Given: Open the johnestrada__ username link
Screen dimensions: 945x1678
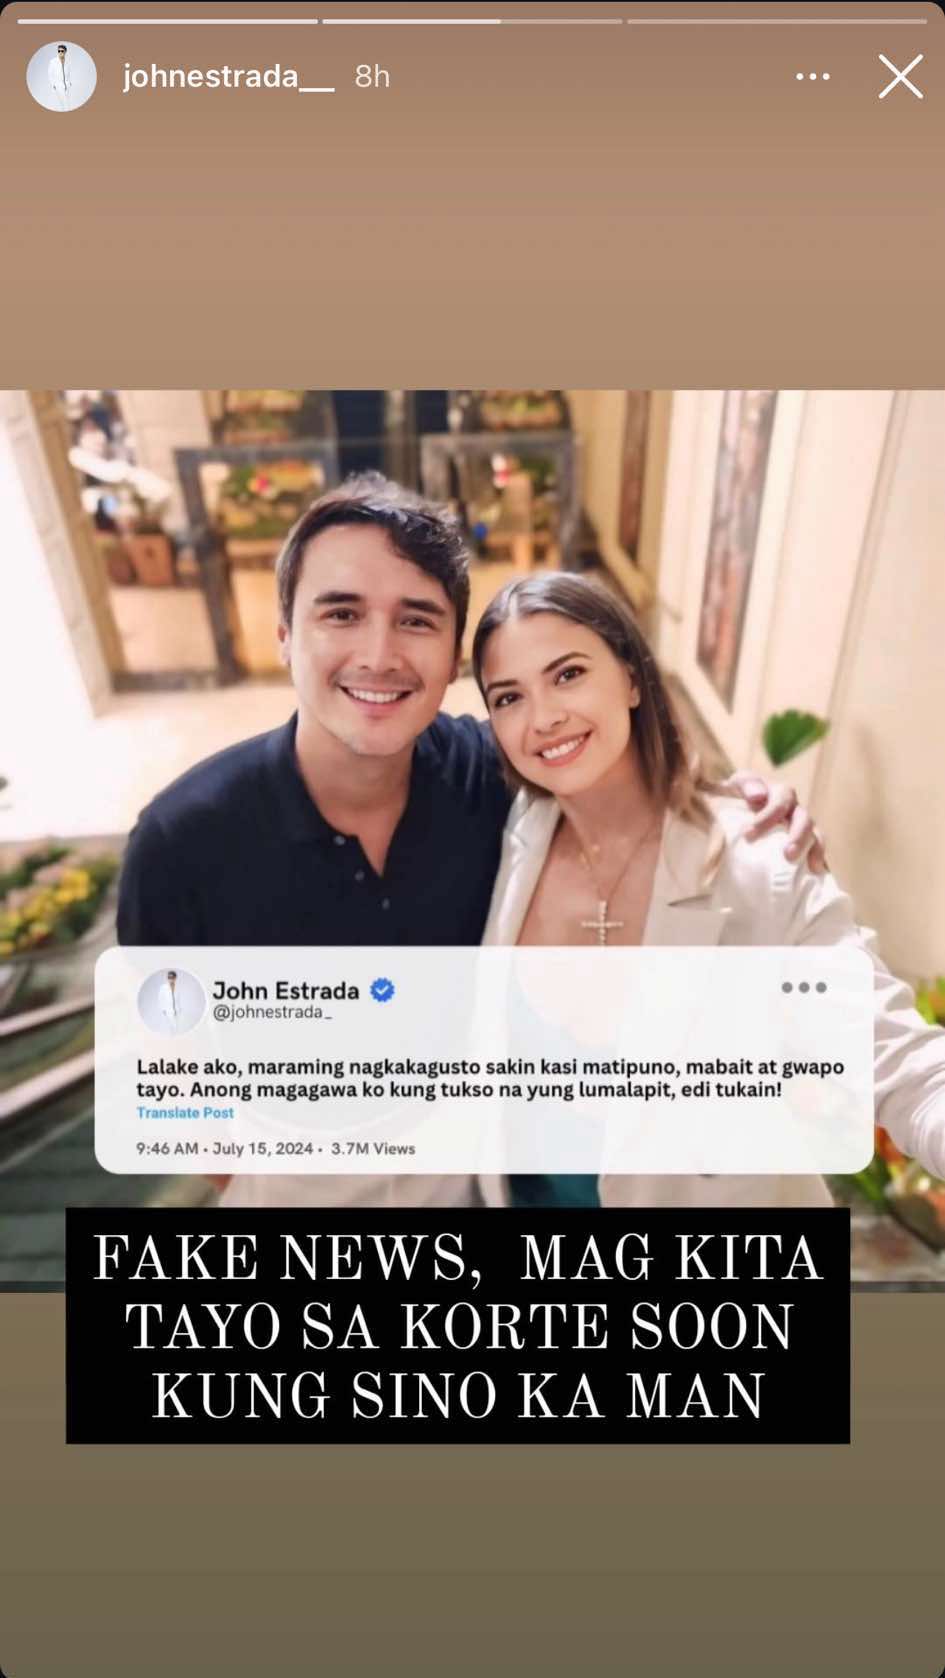Looking at the screenshot, I should click(x=228, y=77).
